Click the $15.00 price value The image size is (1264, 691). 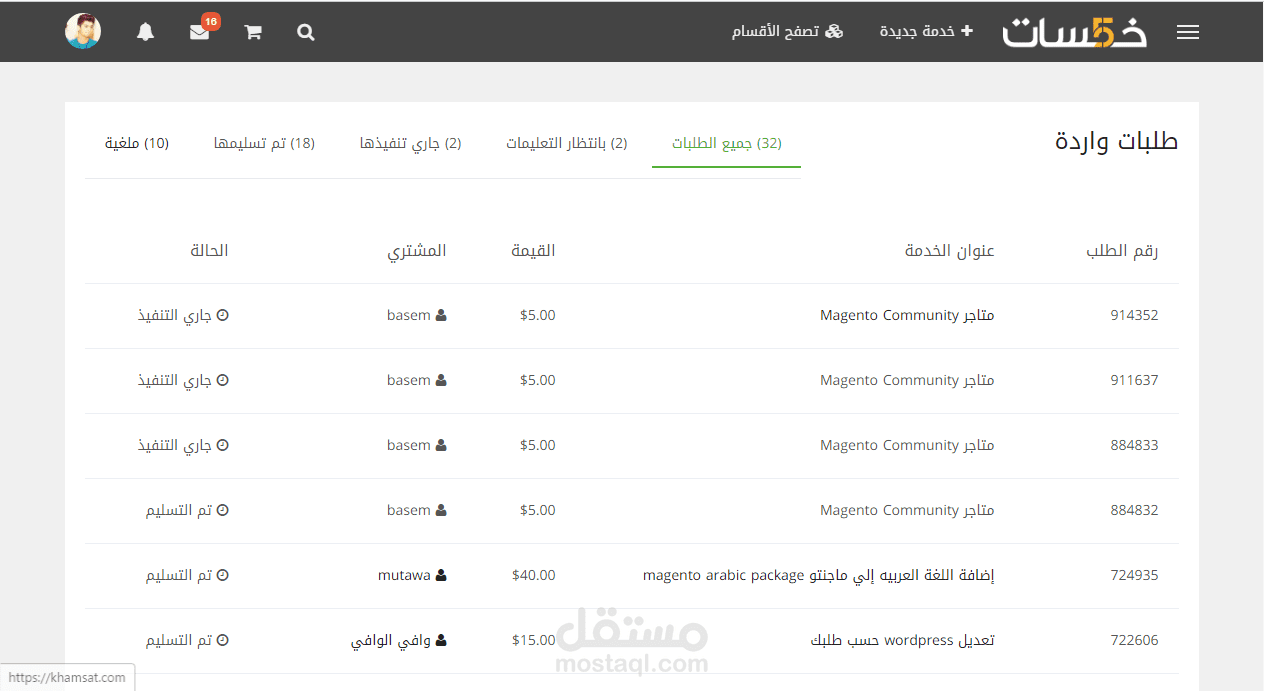[x=534, y=640]
